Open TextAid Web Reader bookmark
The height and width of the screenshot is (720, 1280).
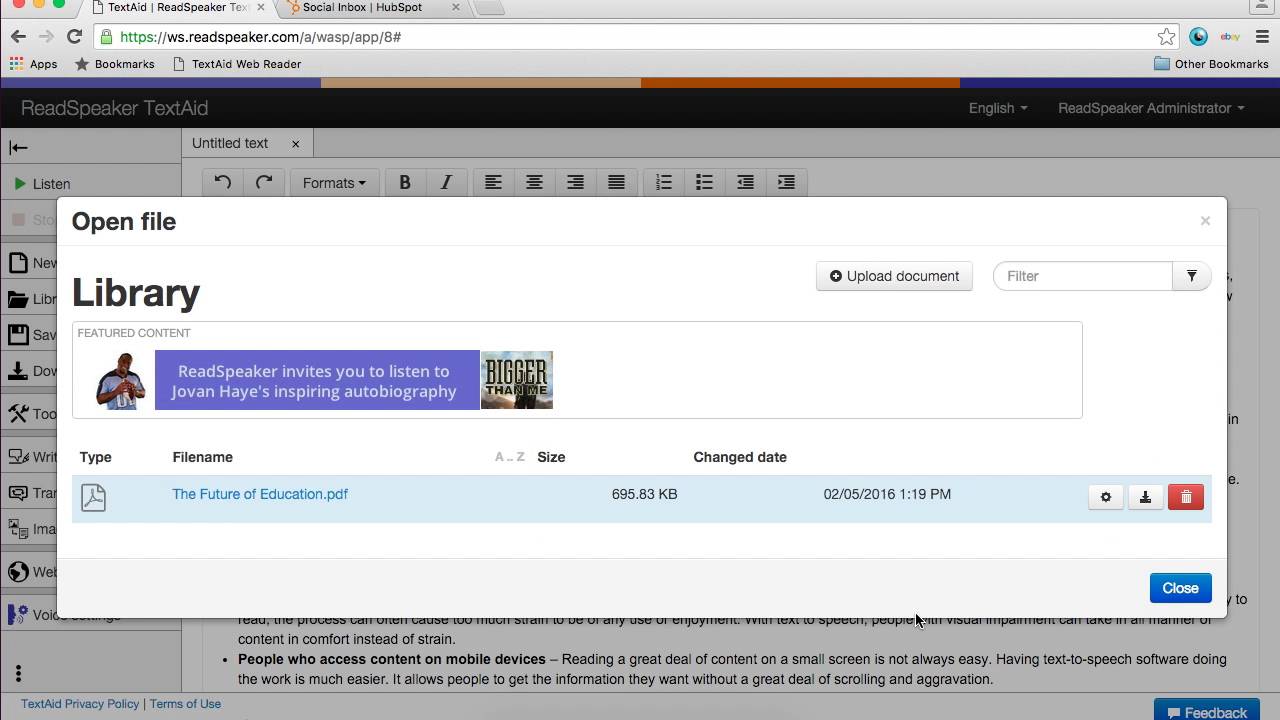[237, 64]
